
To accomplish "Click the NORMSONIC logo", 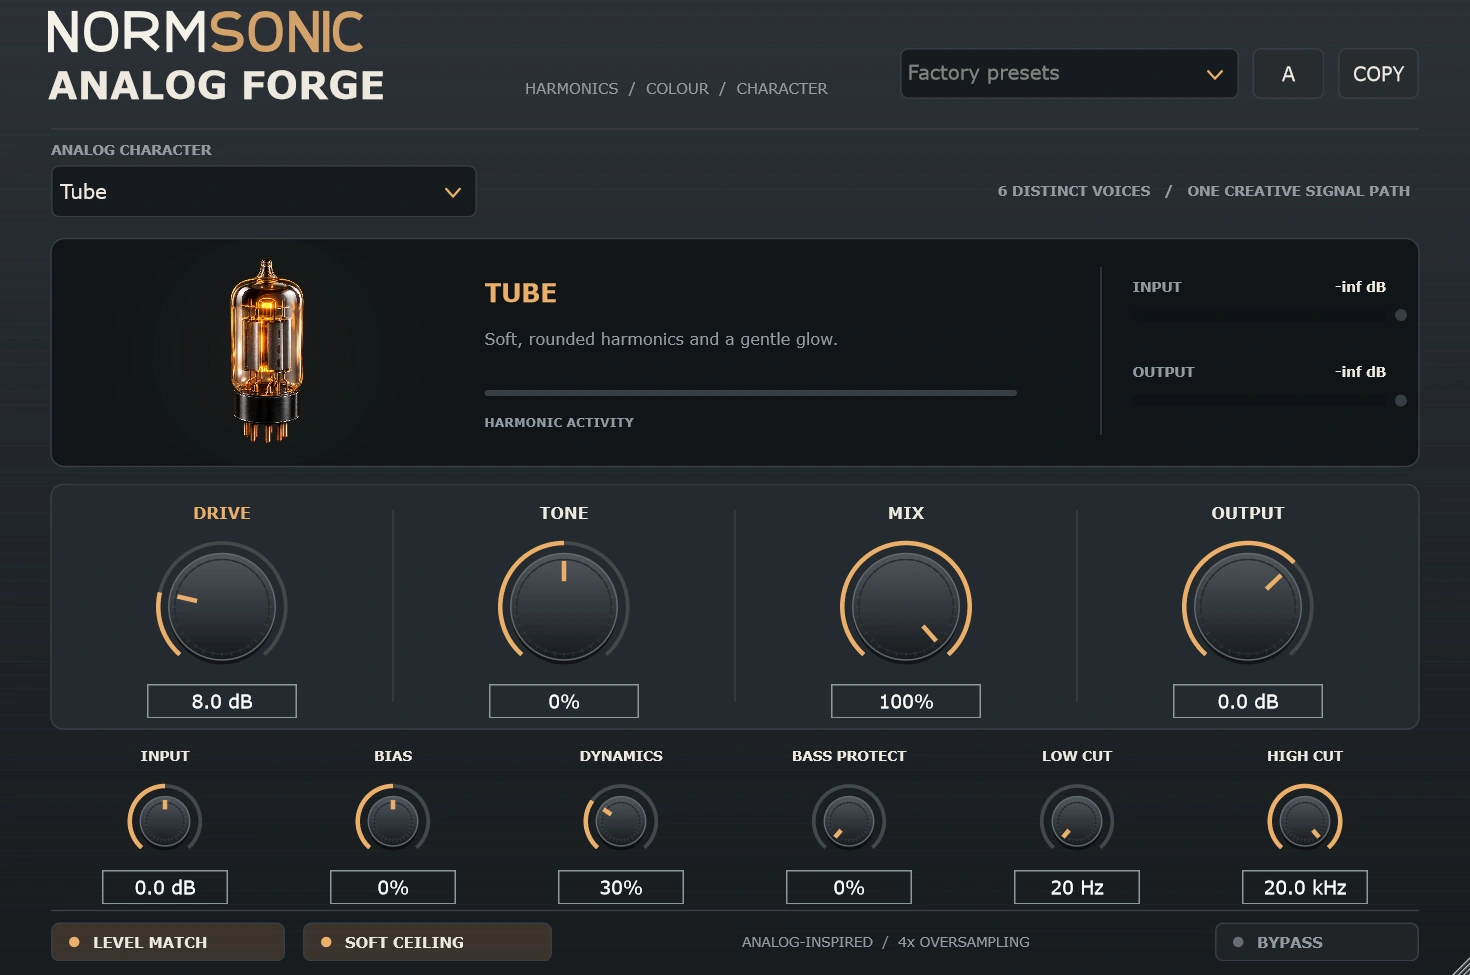I will (x=205, y=32).
